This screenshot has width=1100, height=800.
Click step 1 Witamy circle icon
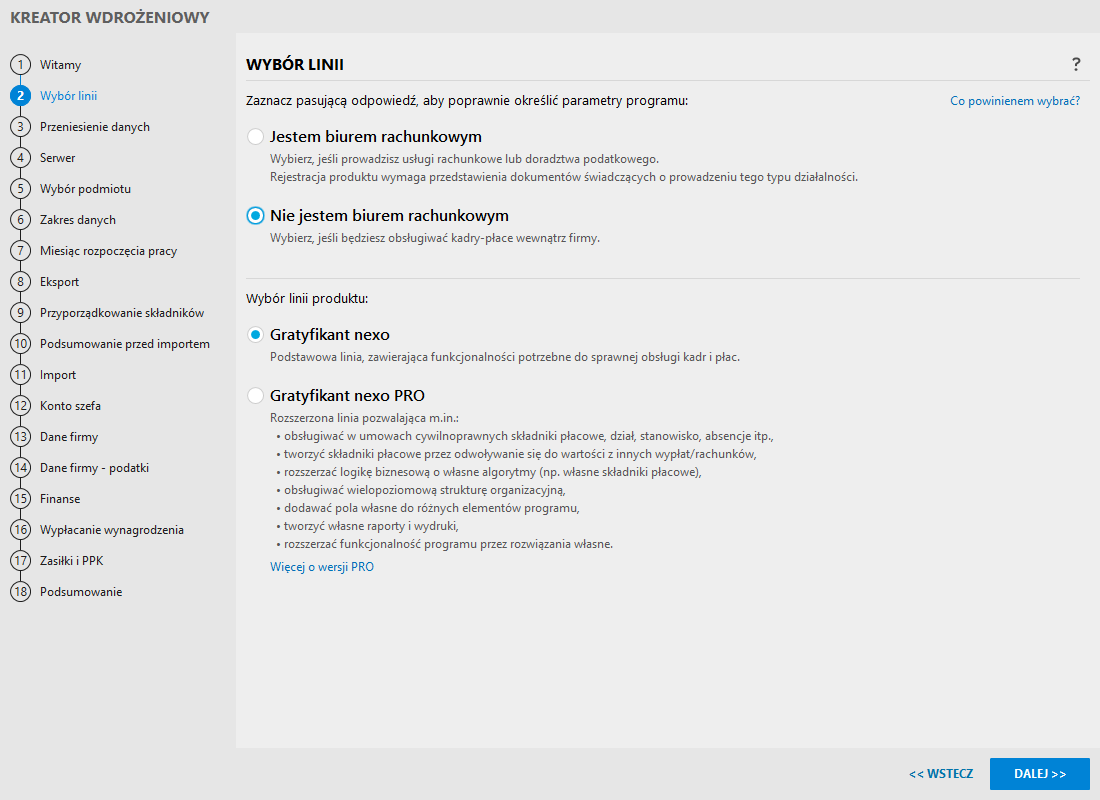[x=20, y=65]
